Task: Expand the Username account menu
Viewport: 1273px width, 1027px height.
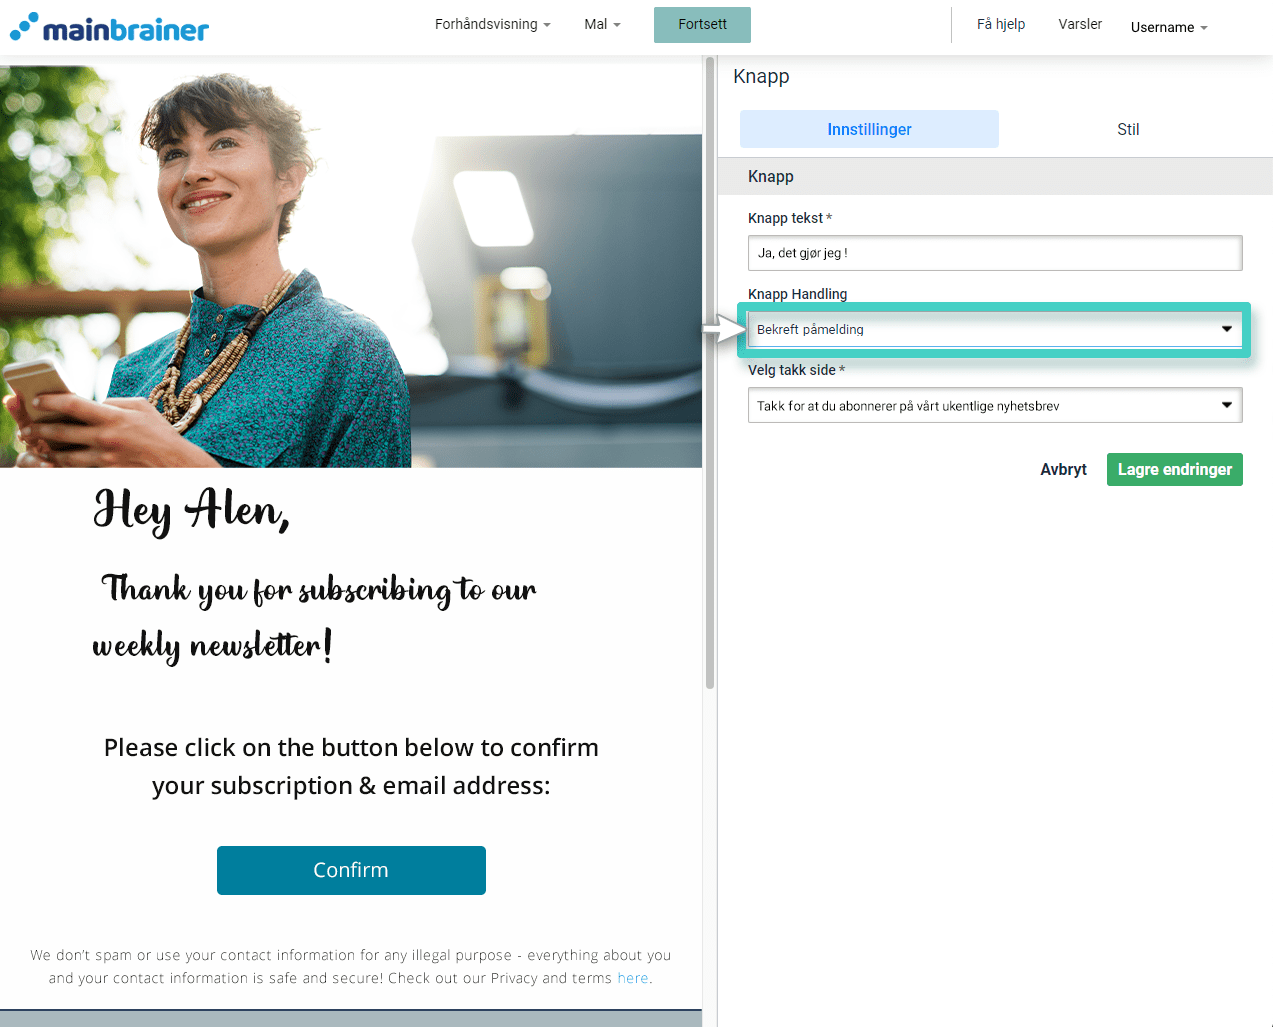Action: tap(1169, 27)
